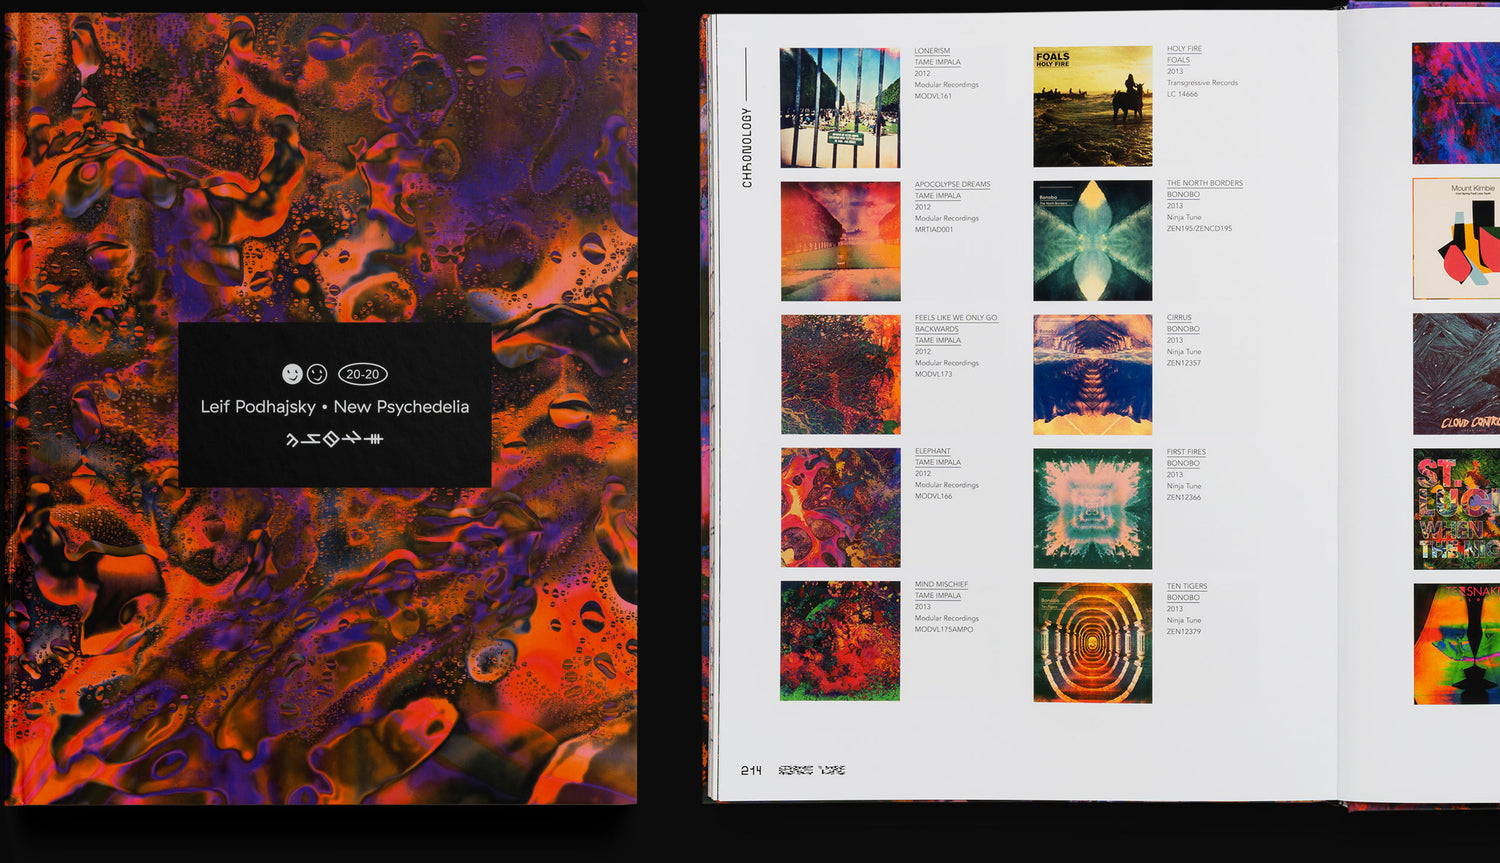
Task: Click the Cirrus album artwork
Action: [1092, 375]
